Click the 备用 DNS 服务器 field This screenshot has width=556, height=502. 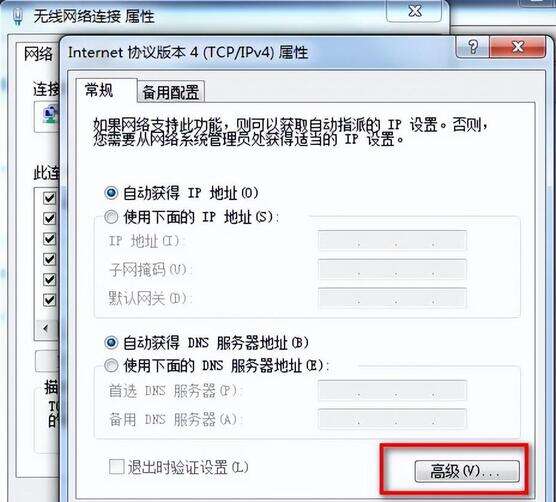point(392,419)
